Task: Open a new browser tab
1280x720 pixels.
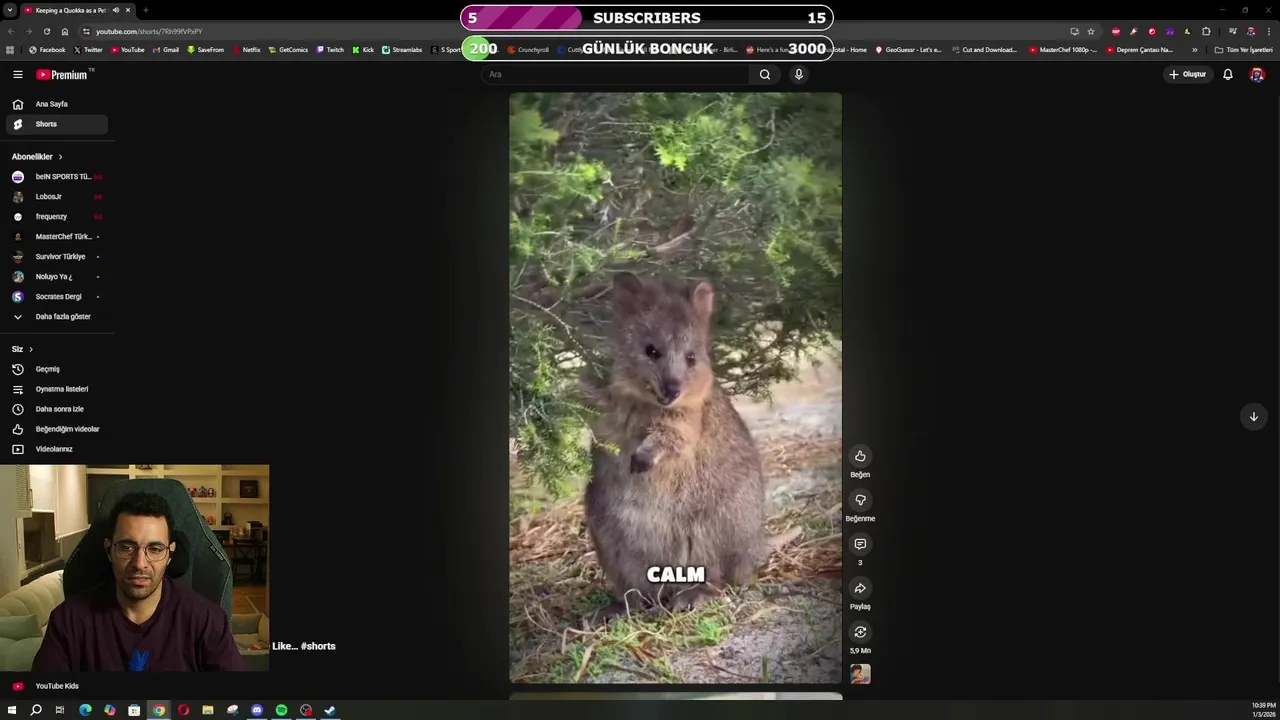Action: coord(145,10)
